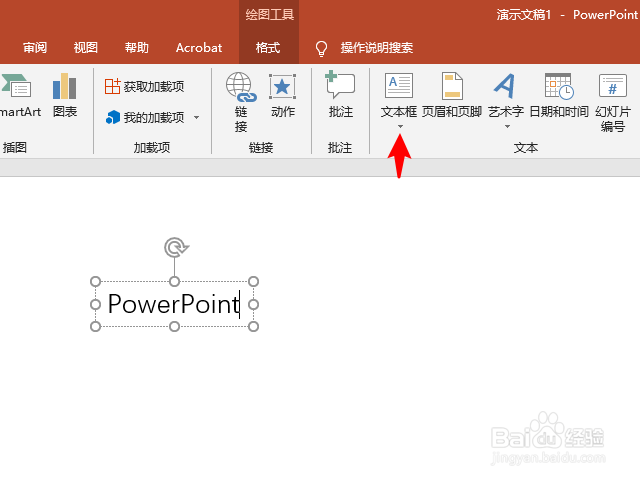Expand the 文本框 dropdown arrow
Screen dimensions: 640x480
point(400,127)
